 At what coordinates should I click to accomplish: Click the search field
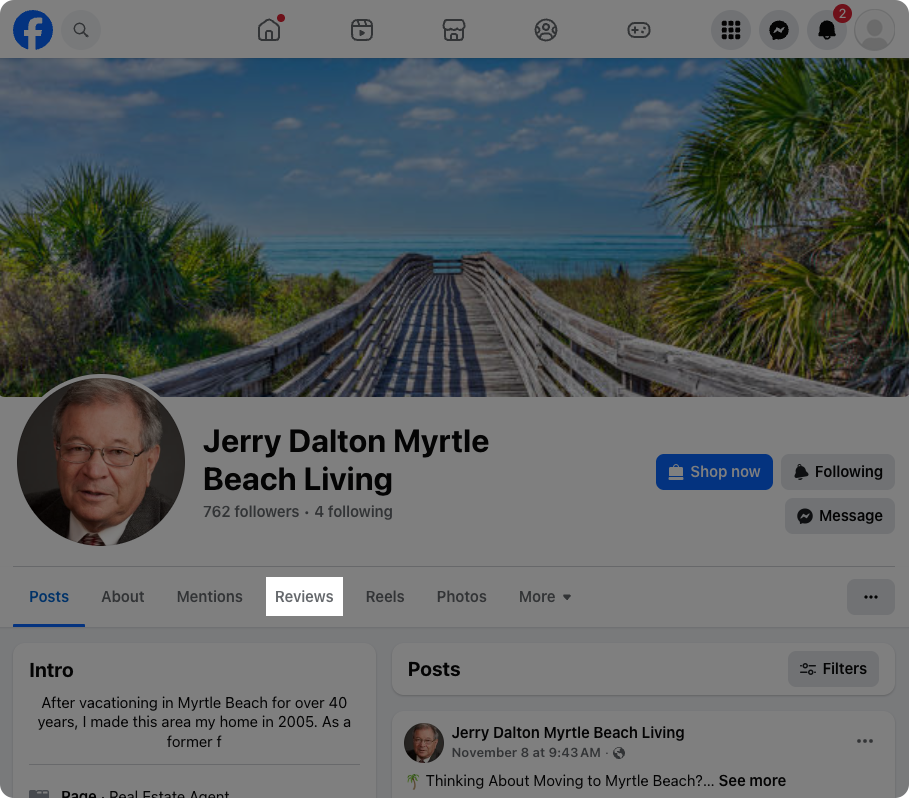pos(81,30)
